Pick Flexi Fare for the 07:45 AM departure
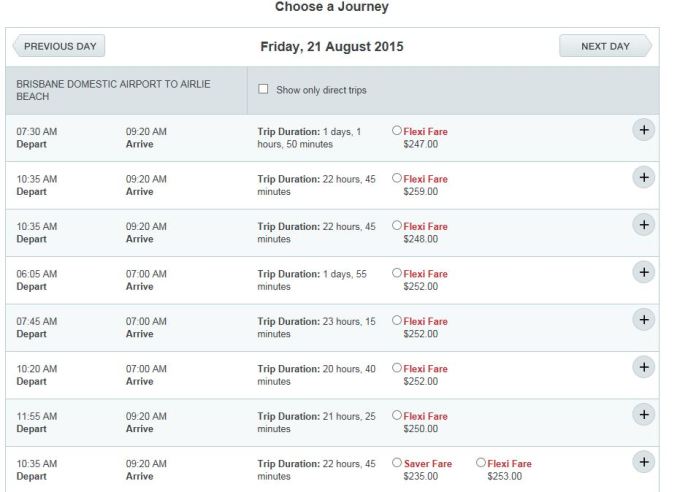The image size is (680, 492). click(397, 320)
